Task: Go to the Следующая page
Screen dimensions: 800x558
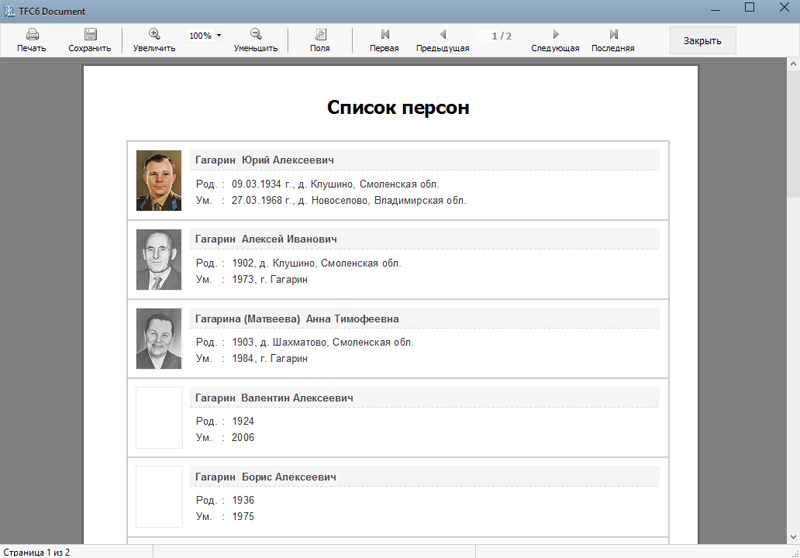Action: 556,34
